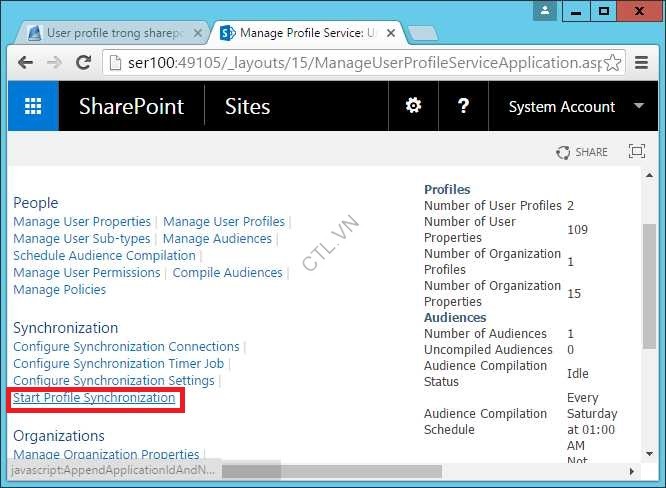
Task: Go back to the previous page
Action: tap(26, 62)
